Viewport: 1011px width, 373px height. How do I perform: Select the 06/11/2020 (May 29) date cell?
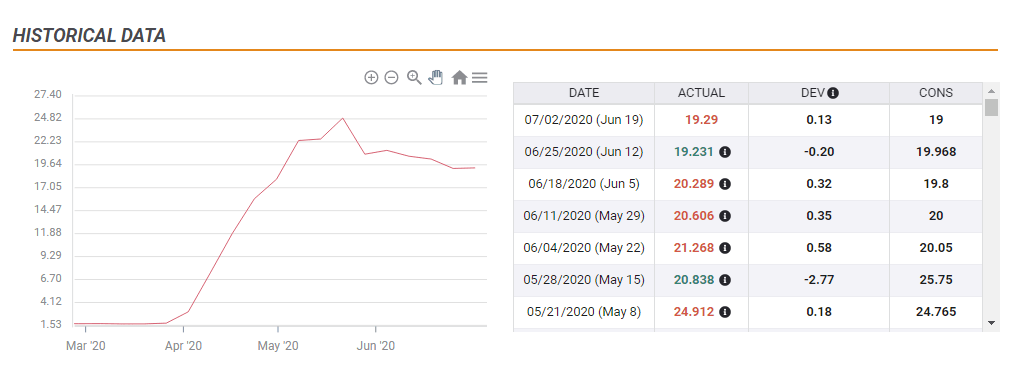(x=584, y=216)
